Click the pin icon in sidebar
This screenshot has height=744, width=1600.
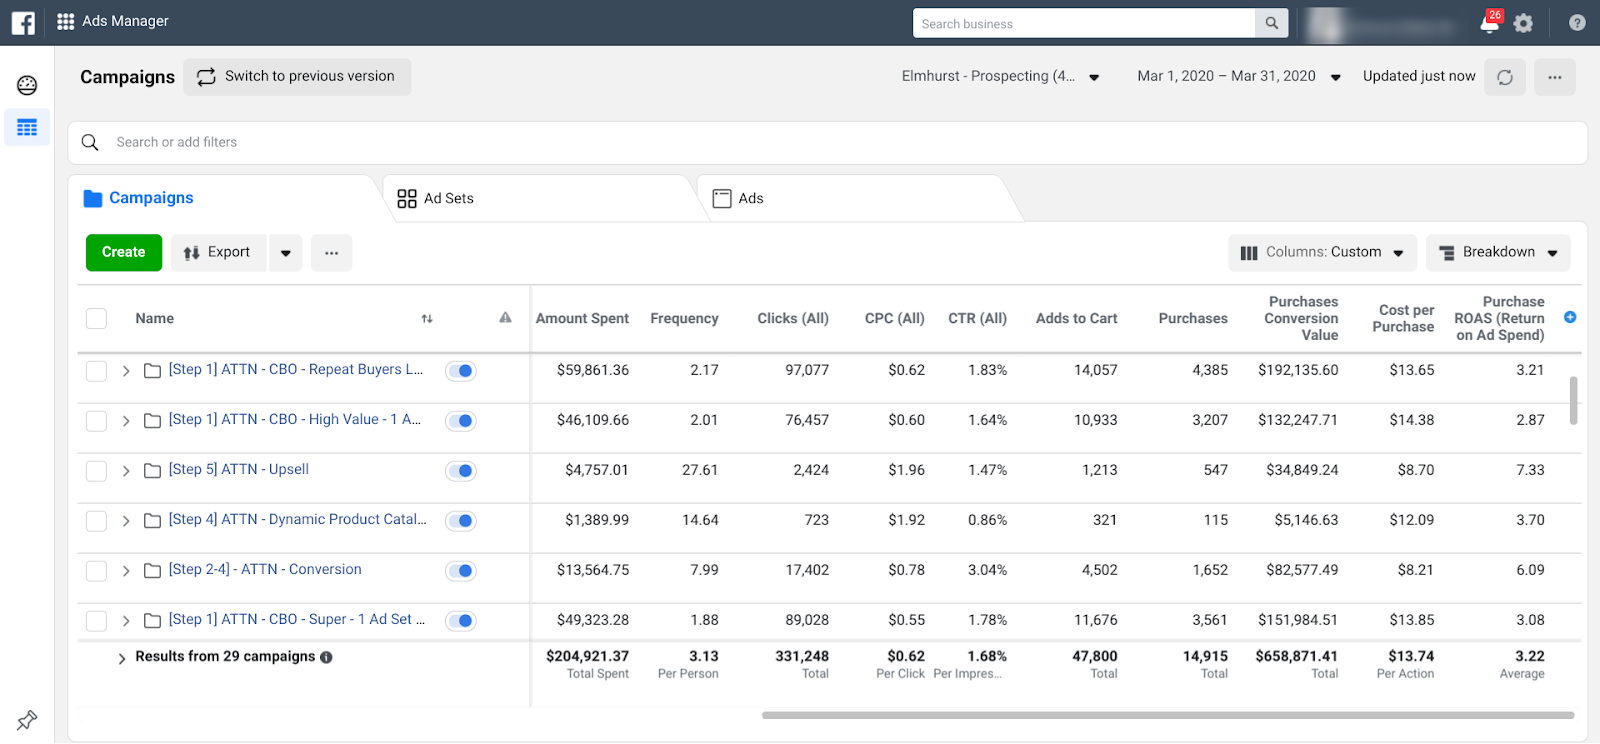click(27, 719)
